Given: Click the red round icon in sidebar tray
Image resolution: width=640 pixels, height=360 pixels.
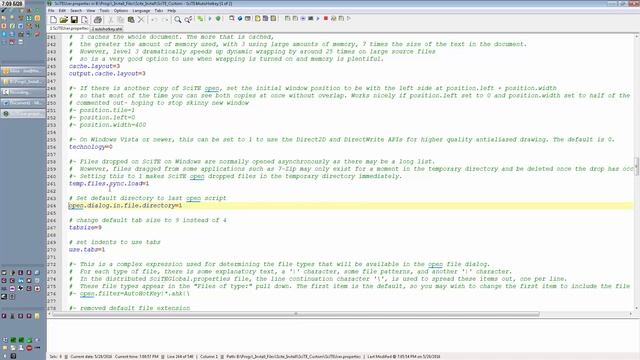Looking at the screenshot, I should coord(29,348).
